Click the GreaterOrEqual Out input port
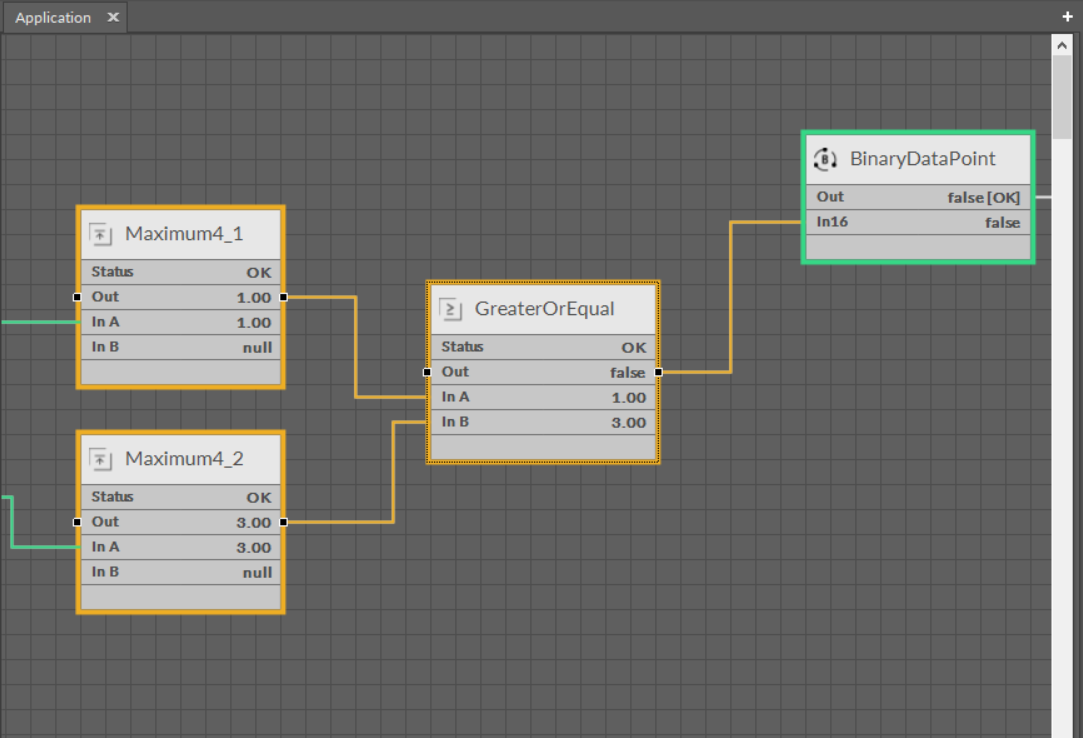1083x738 pixels. point(427,372)
